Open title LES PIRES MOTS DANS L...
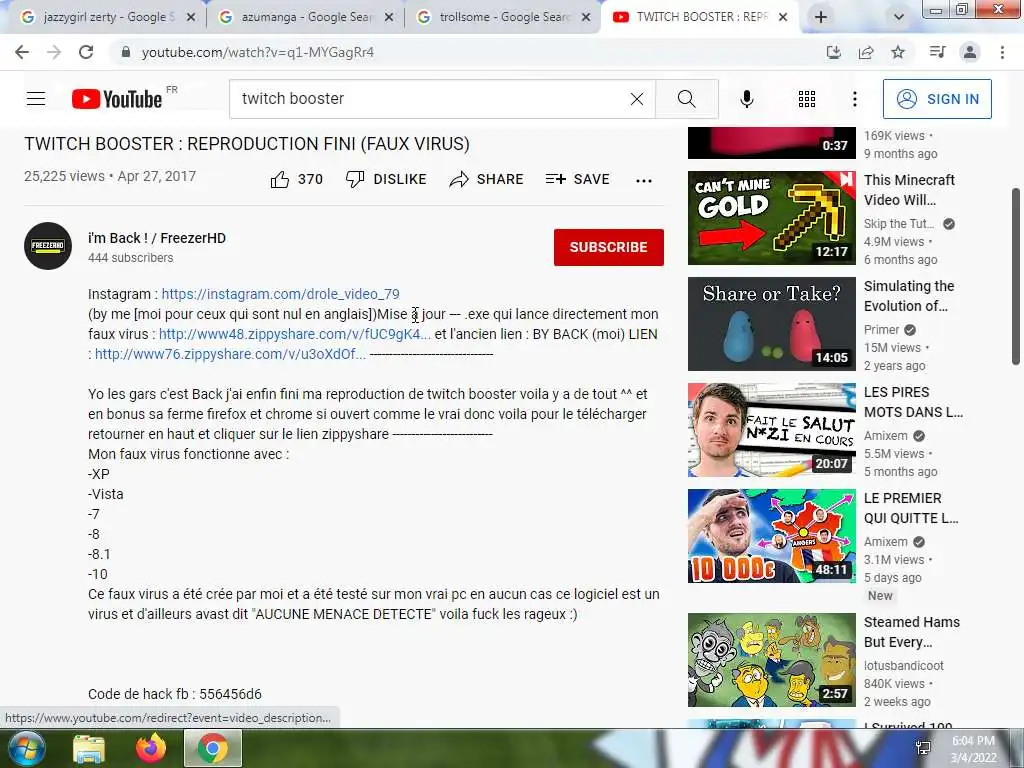 pyautogui.click(x=913, y=402)
